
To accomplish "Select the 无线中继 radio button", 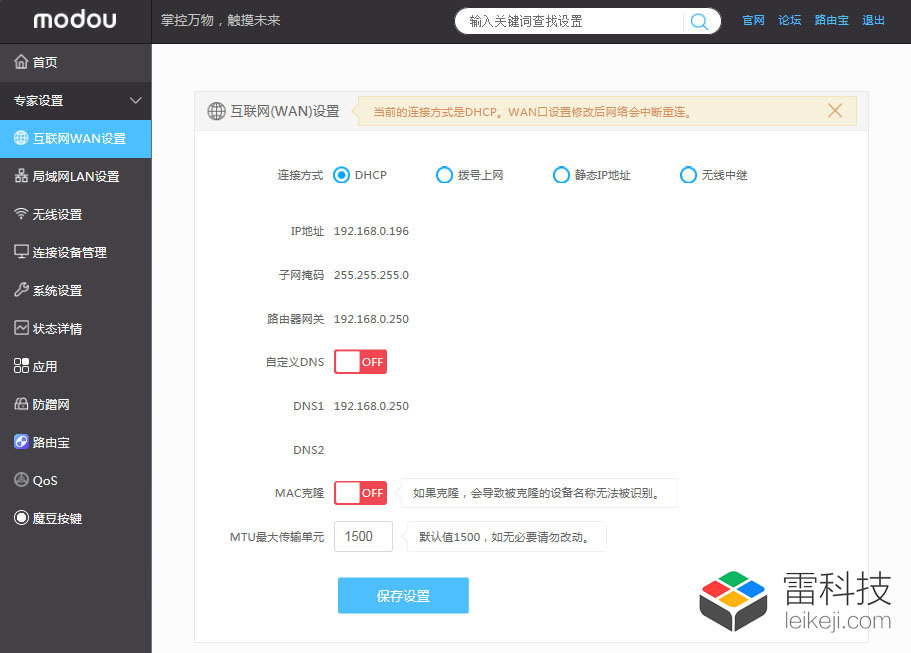I will tap(688, 175).
